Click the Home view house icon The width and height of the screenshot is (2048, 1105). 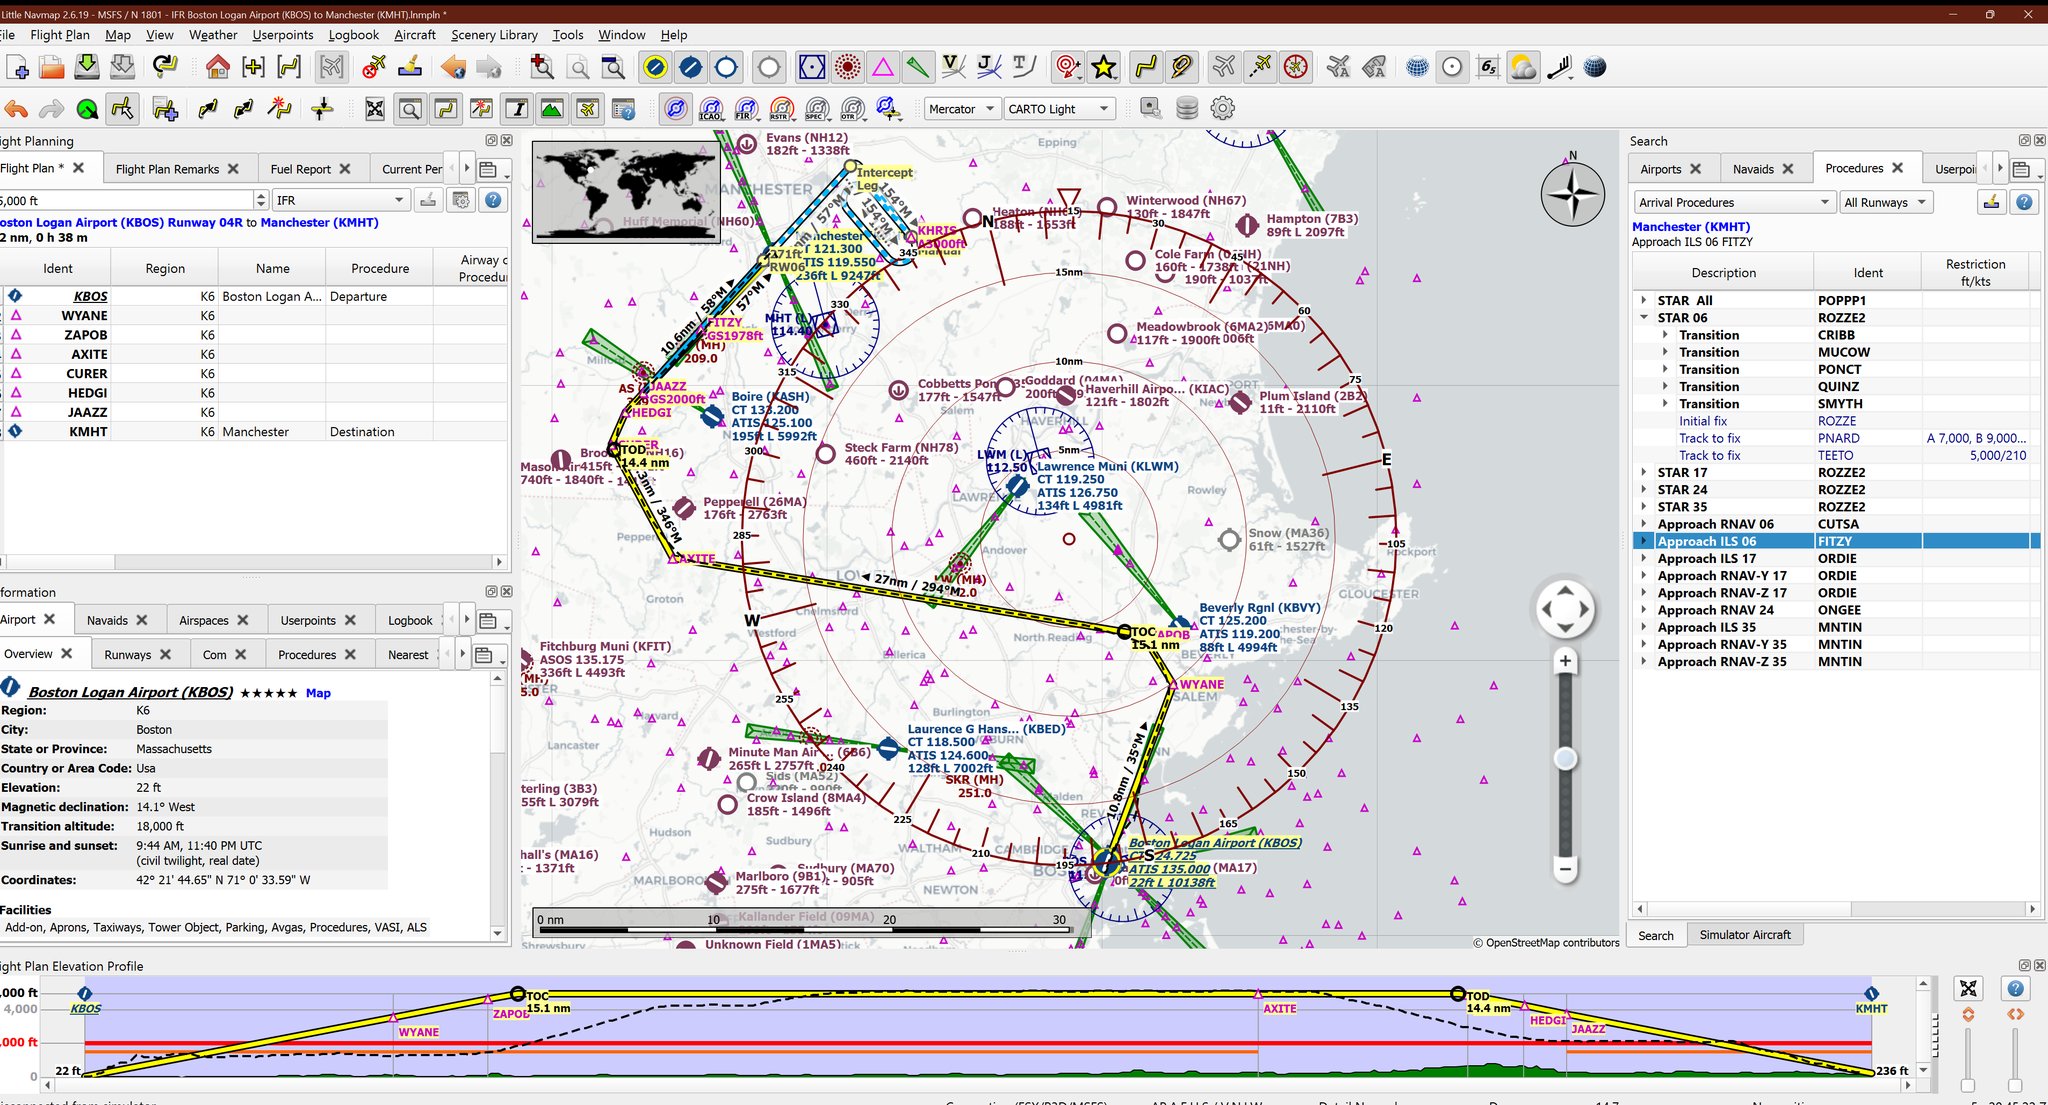click(x=217, y=67)
